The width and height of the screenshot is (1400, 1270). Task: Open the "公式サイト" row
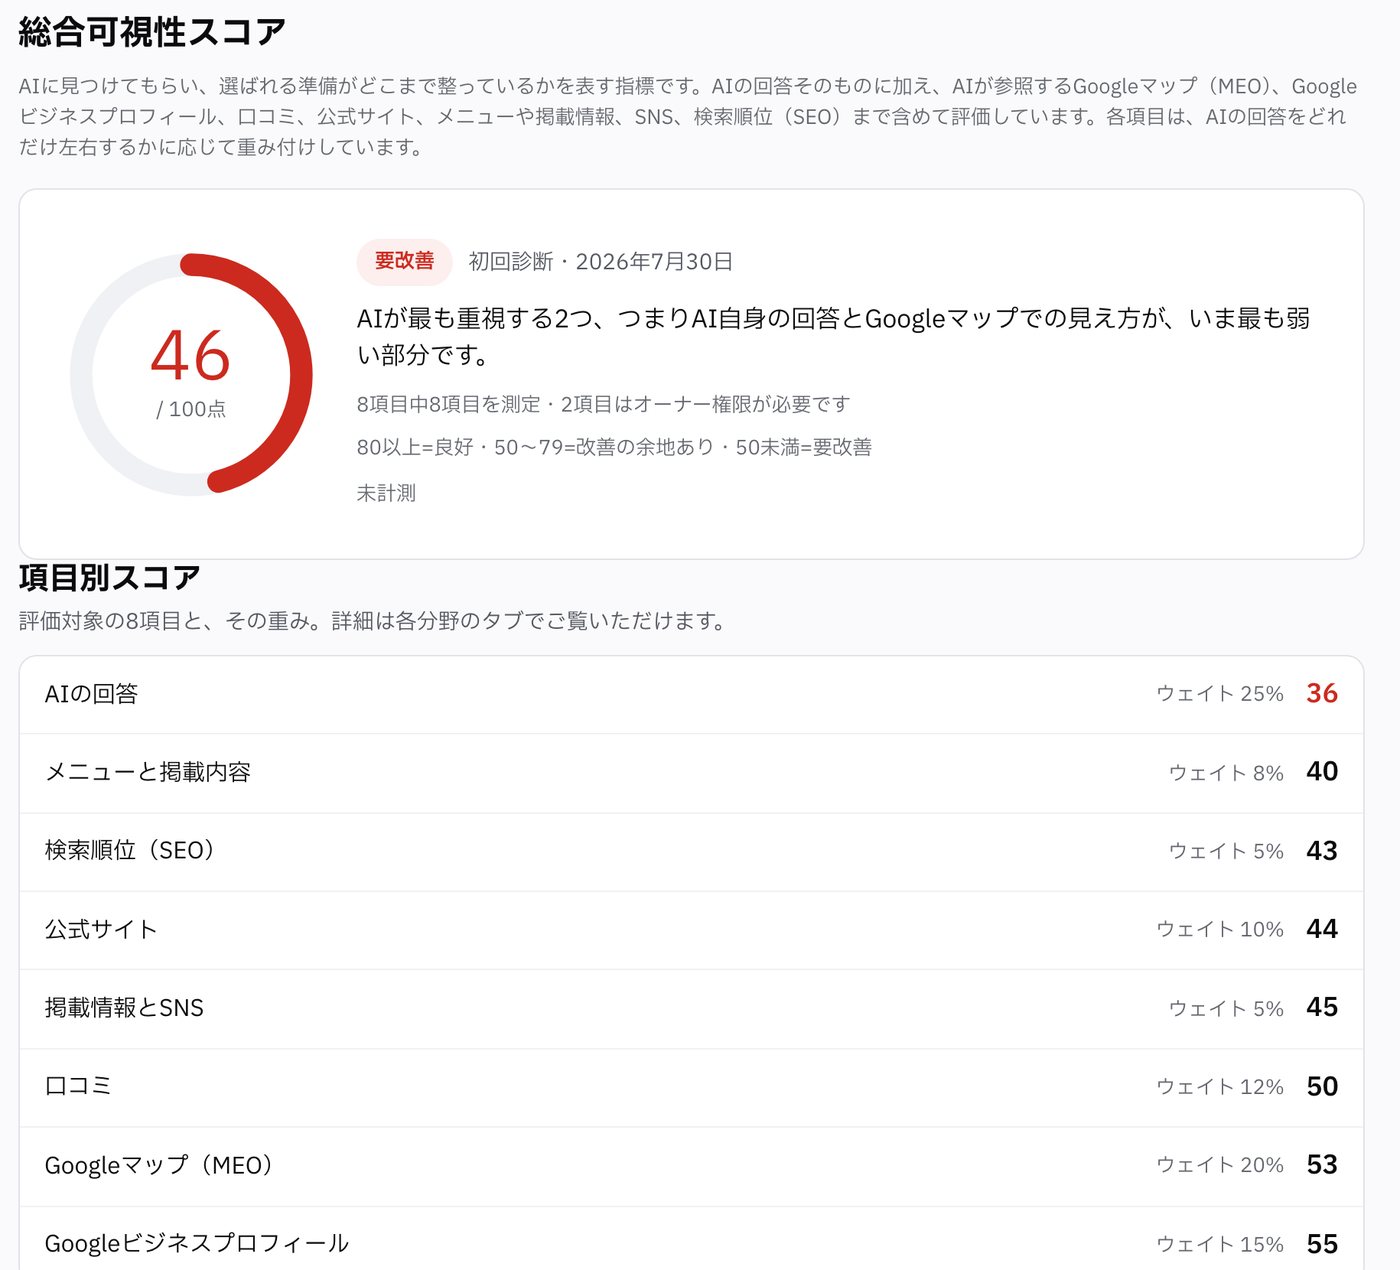click(691, 929)
